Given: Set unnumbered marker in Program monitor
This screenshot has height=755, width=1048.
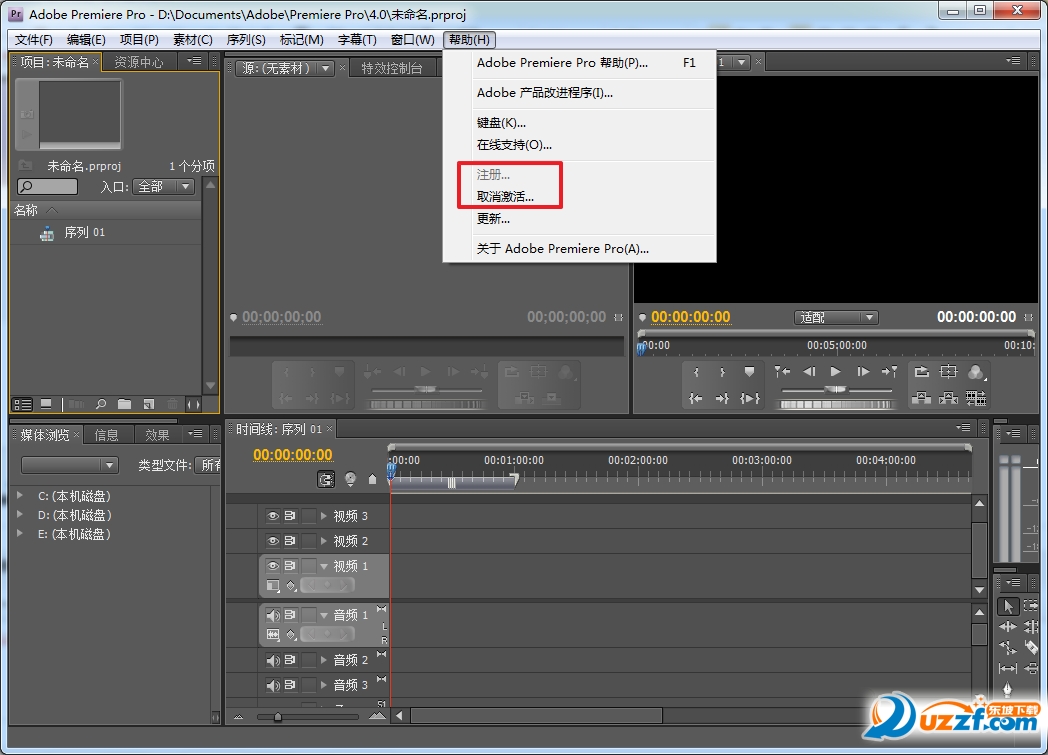Looking at the screenshot, I should 749,372.
